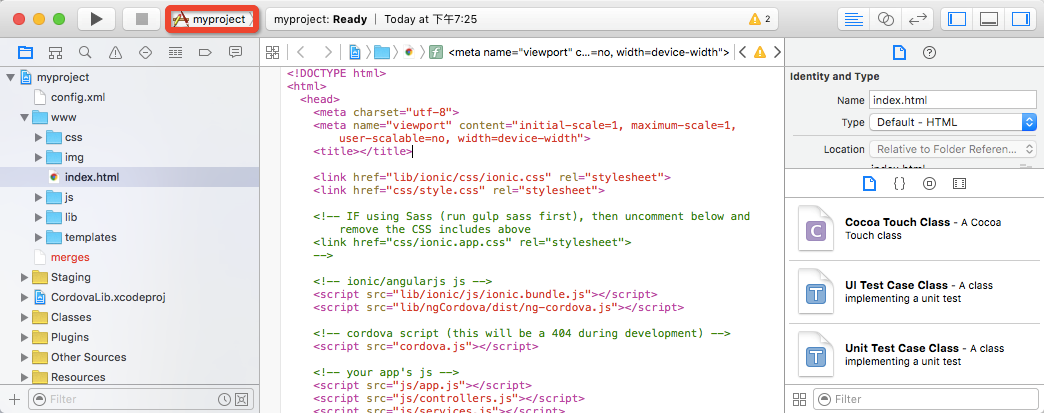
Task: Toggle the Navigator panel visibility
Action: pos(957,19)
